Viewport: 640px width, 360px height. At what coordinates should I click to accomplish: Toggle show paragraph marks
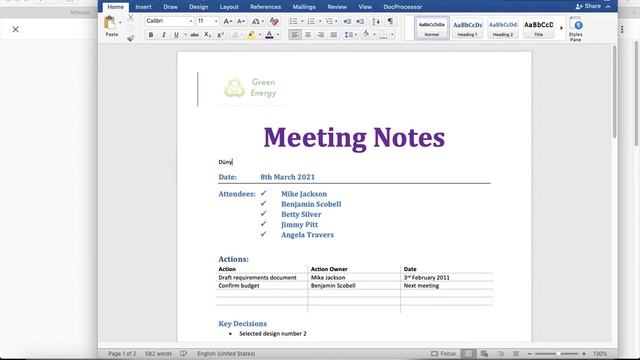coord(390,21)
